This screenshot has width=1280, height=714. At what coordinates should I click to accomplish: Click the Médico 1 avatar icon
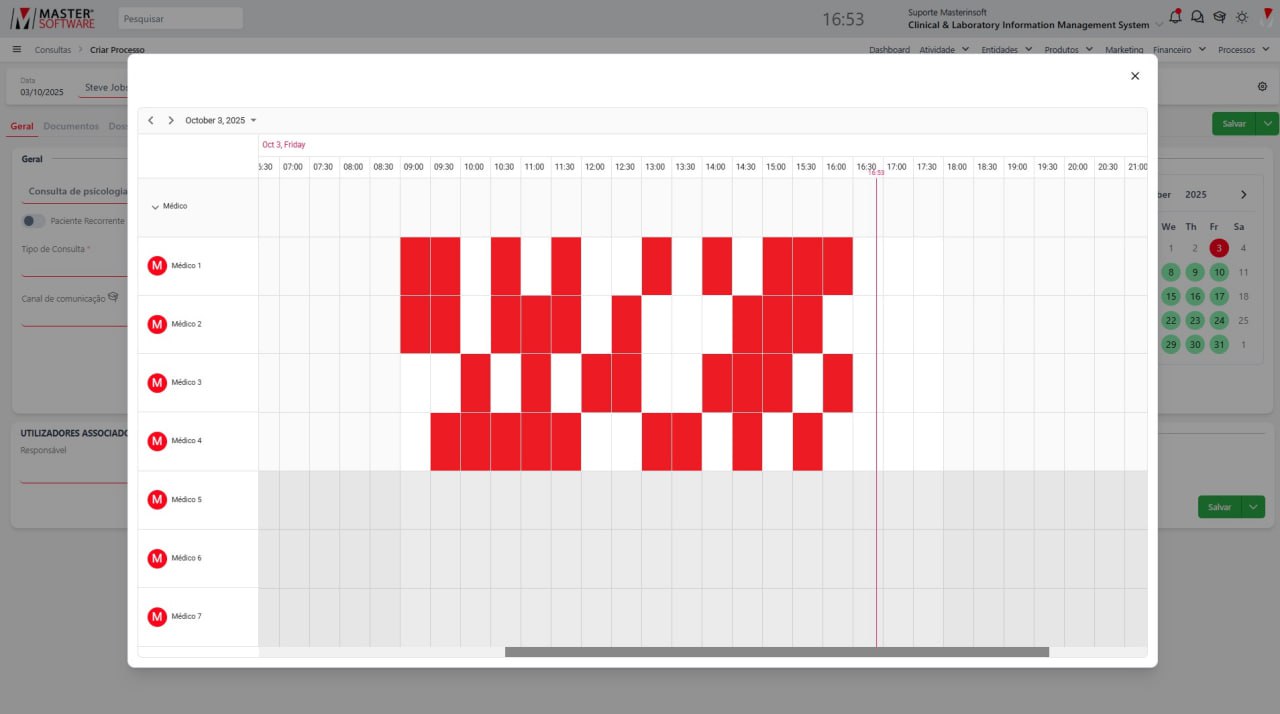157,266
